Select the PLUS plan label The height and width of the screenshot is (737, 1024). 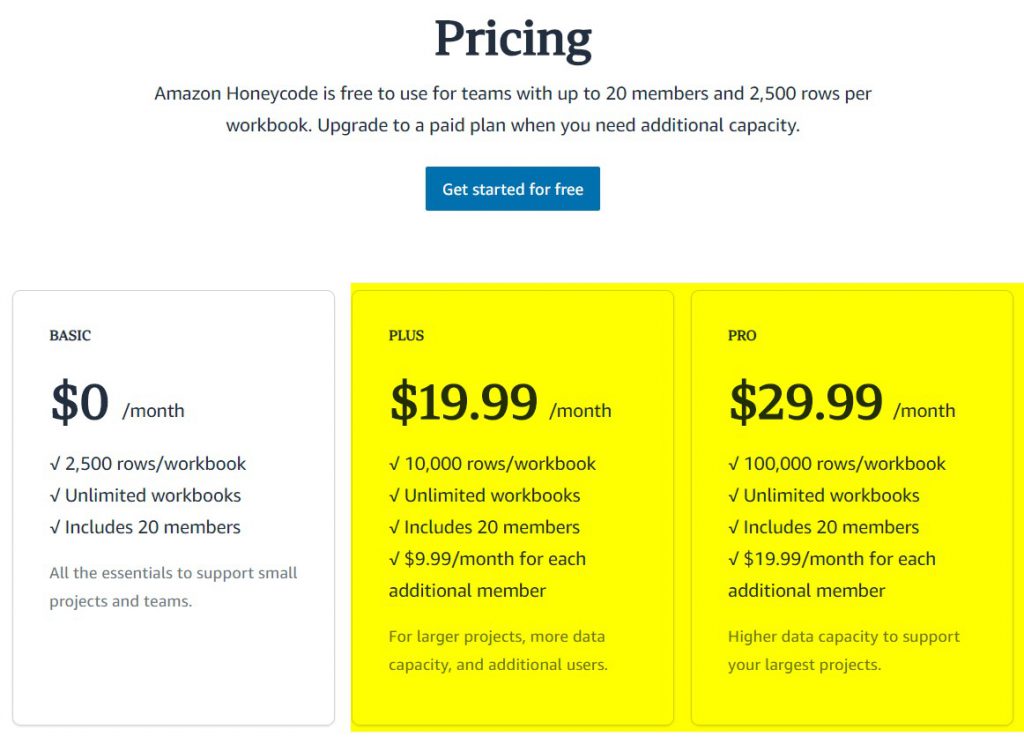click(406, 336)
